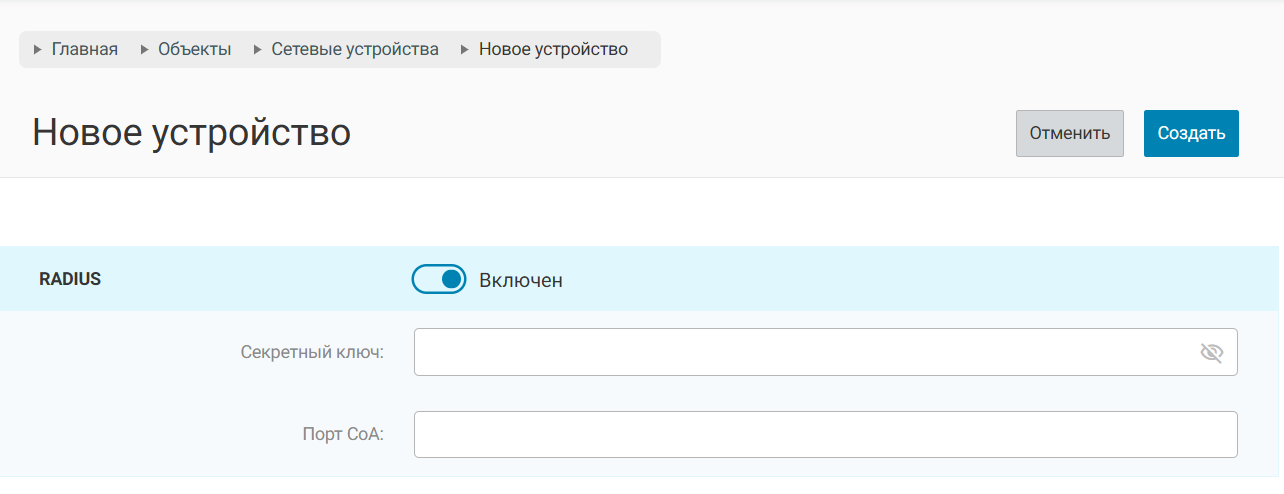Click the arrow icon before 'Главная'
This screenshot has width=1284, height=494.
(38, 49)
